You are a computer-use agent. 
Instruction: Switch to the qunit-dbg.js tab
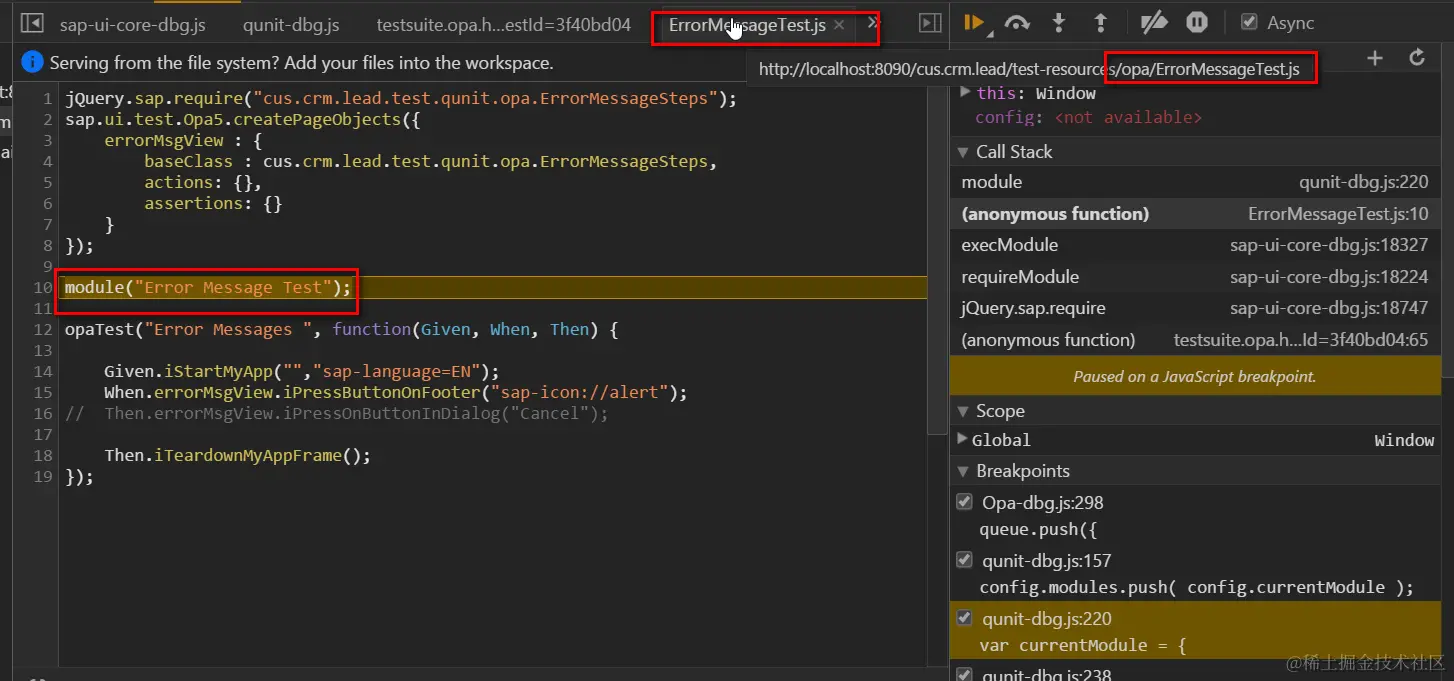(291, 25)
